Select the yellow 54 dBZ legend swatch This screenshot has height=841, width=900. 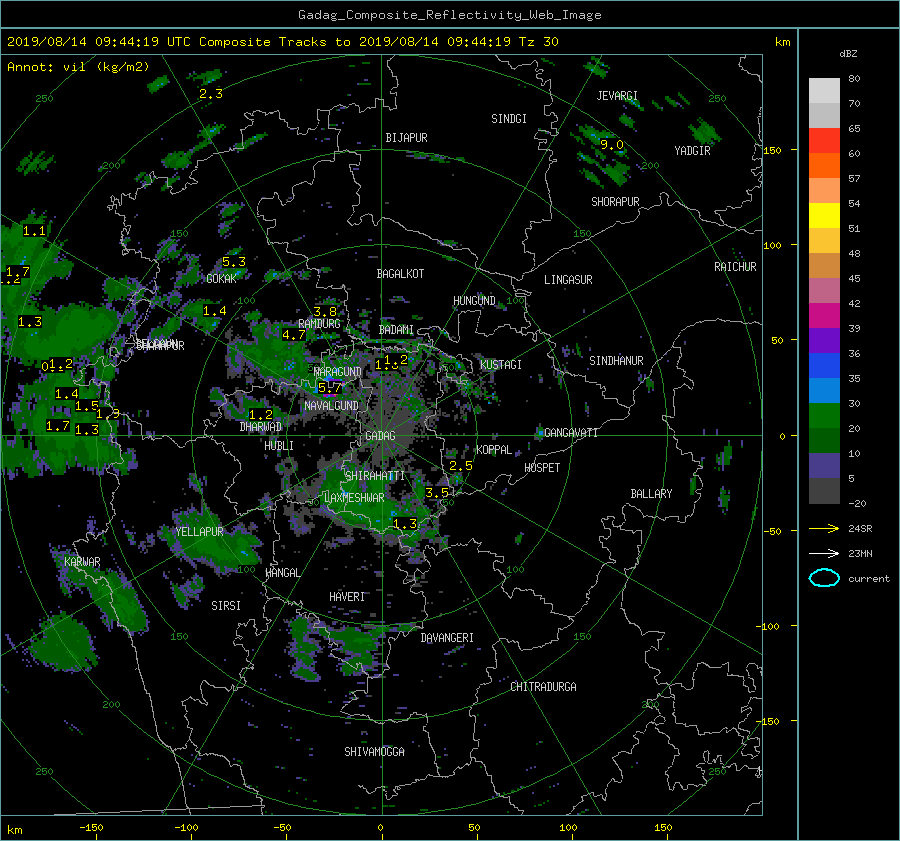tap(824, 216)
